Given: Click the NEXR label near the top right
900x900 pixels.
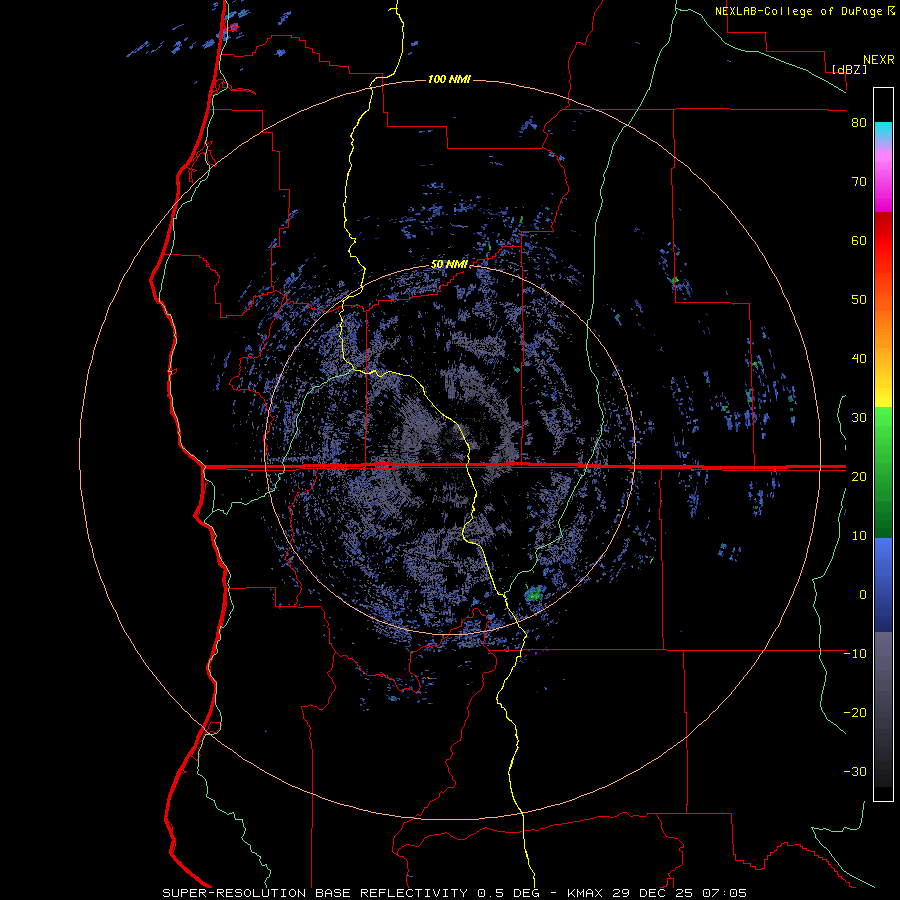Looking at the screenshot, I should pos(878,60).
